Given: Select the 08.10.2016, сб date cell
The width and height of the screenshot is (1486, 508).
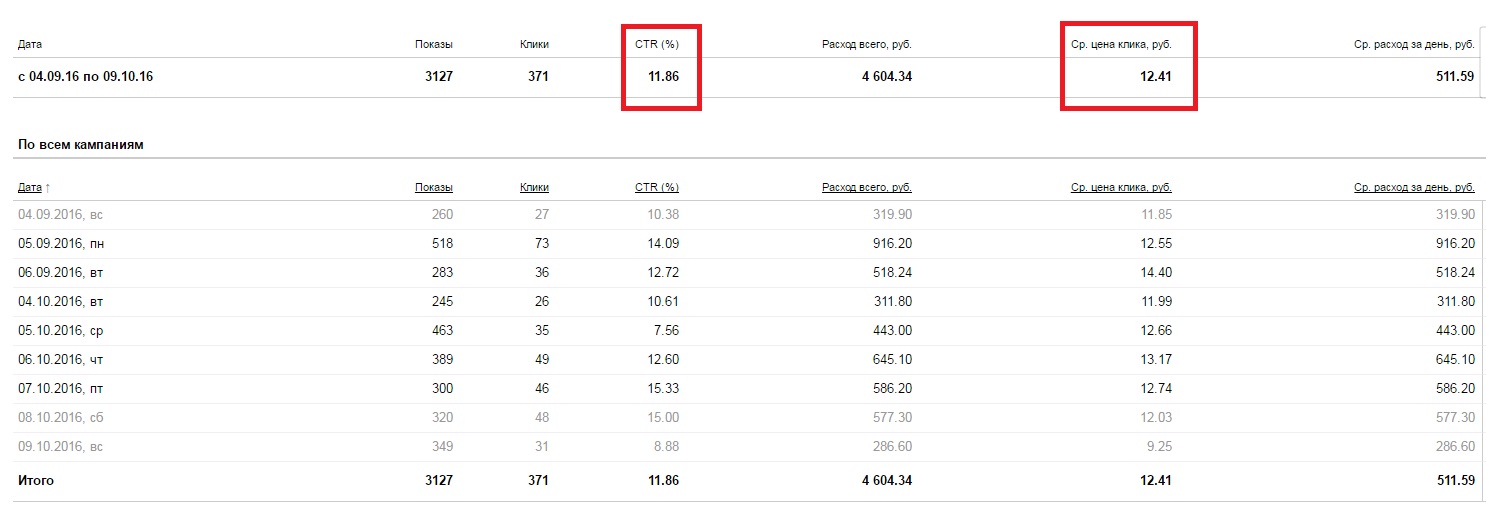Looking at the screenshot, I should 59,417.
